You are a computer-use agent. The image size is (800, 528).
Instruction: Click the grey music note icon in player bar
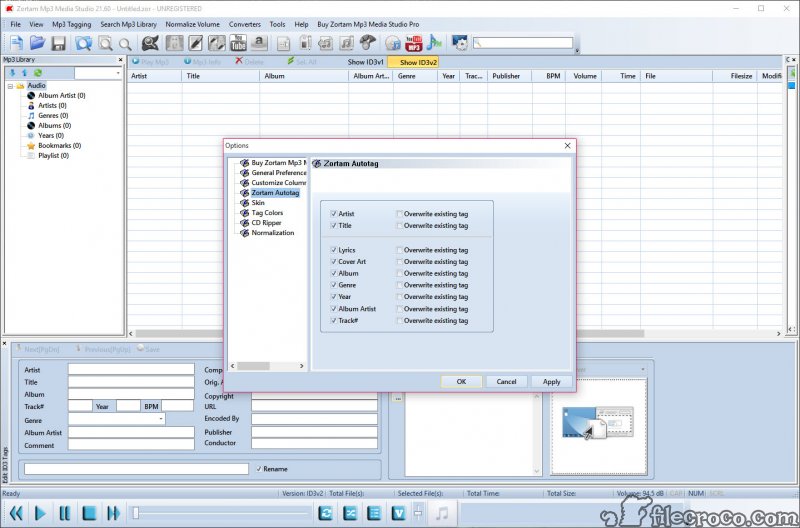click(442, 513)
